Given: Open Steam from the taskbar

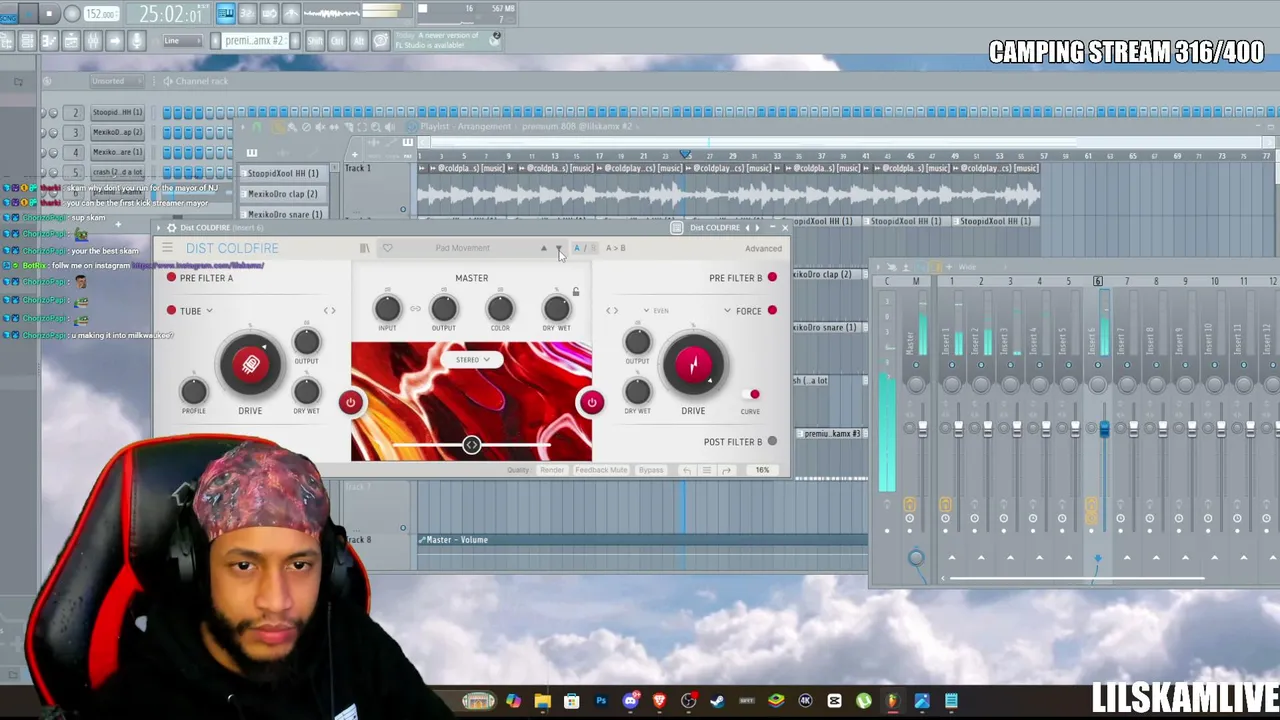Looking at the screenshot, I should pyautogui.click(x=717, y=701).
